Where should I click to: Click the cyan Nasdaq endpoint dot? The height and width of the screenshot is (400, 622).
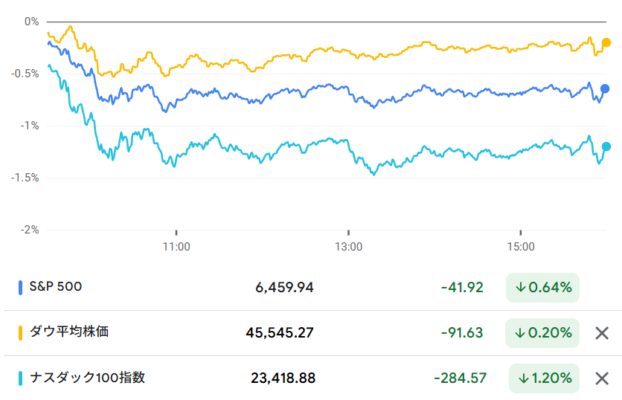tap(606, 146)
